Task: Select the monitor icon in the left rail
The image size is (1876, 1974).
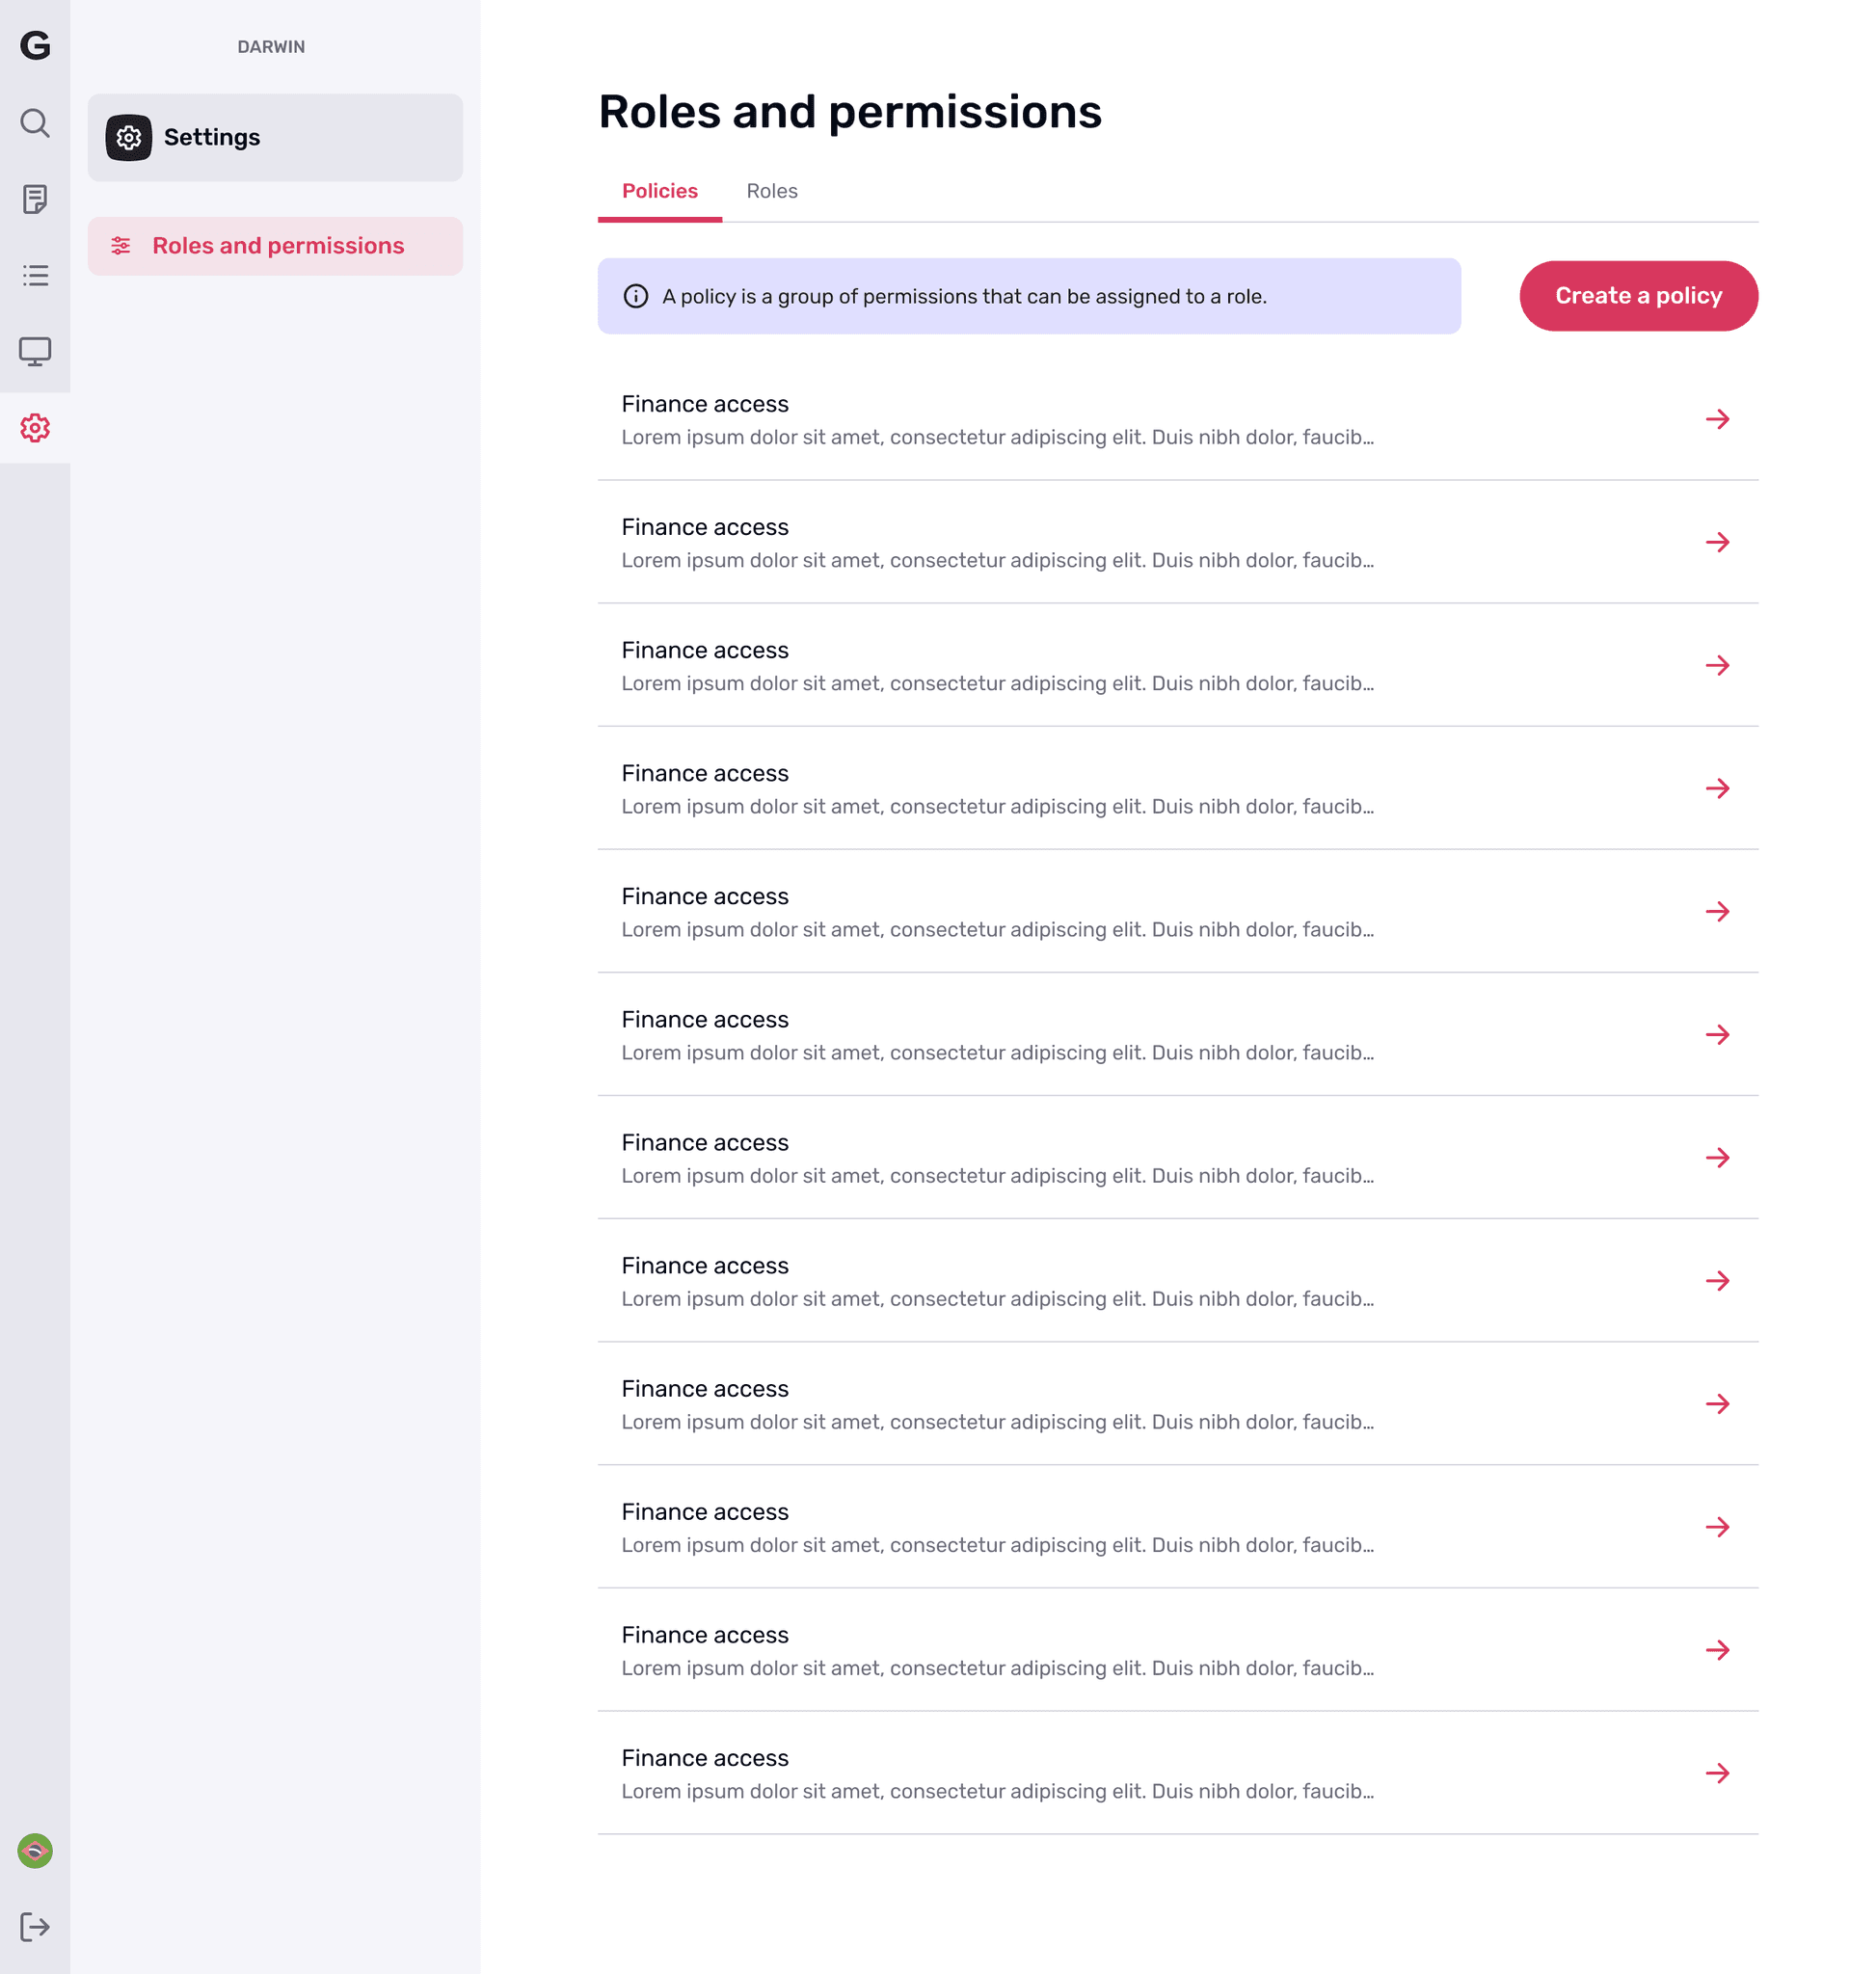Action: click(35, 351)
